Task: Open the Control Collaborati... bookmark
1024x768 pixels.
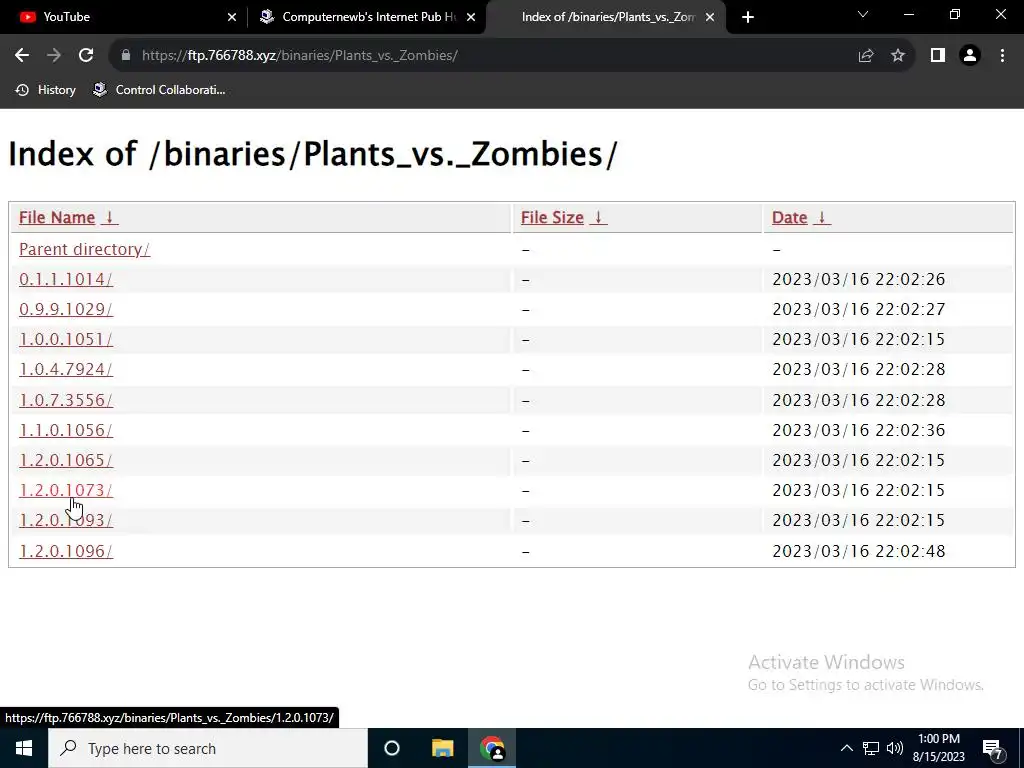Action: 159,90
